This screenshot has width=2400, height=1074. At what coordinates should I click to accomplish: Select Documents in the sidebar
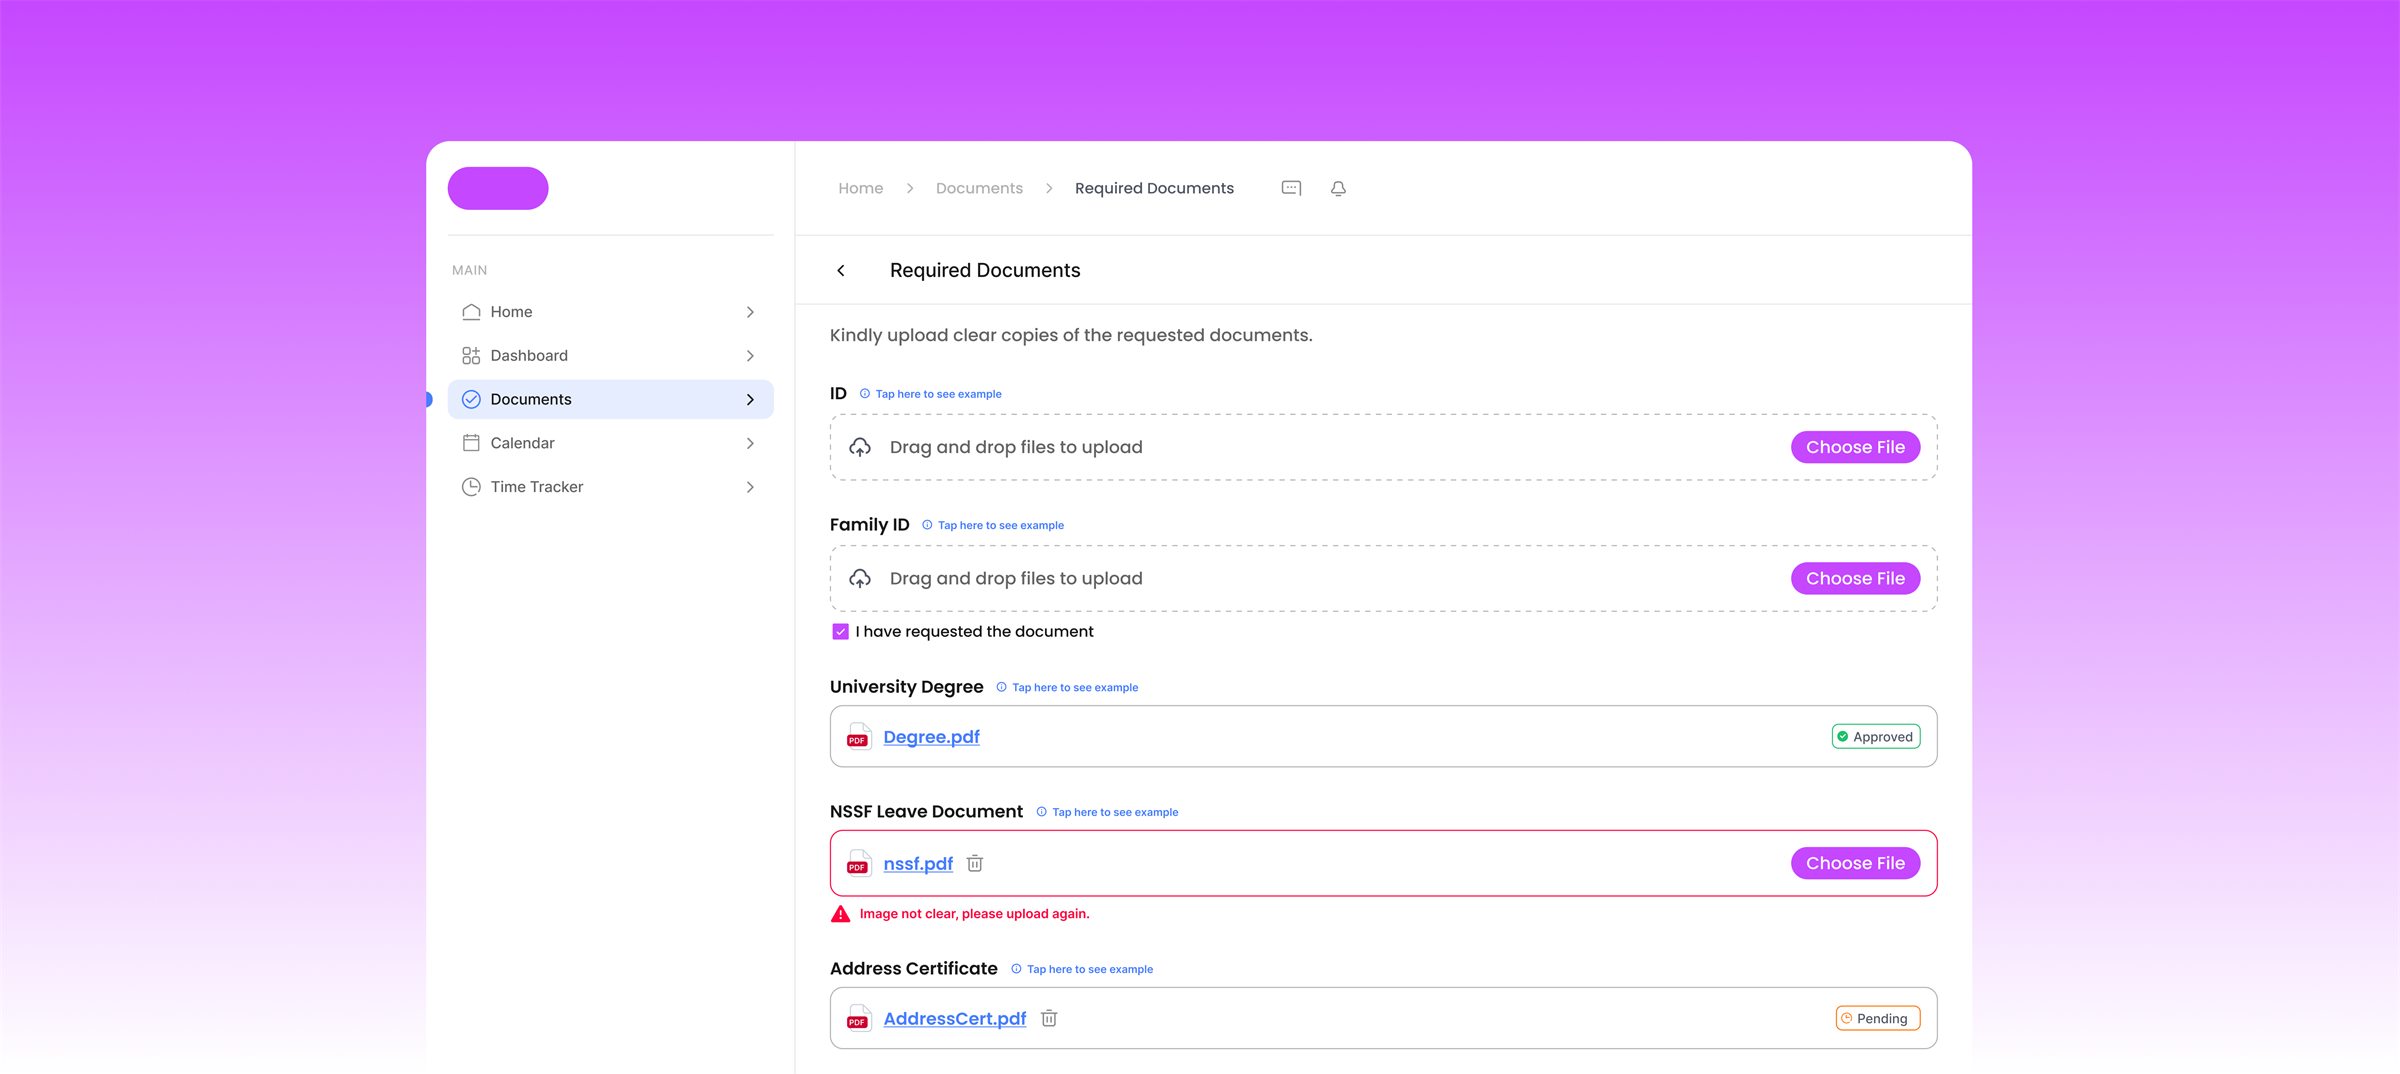coord(611,399)
